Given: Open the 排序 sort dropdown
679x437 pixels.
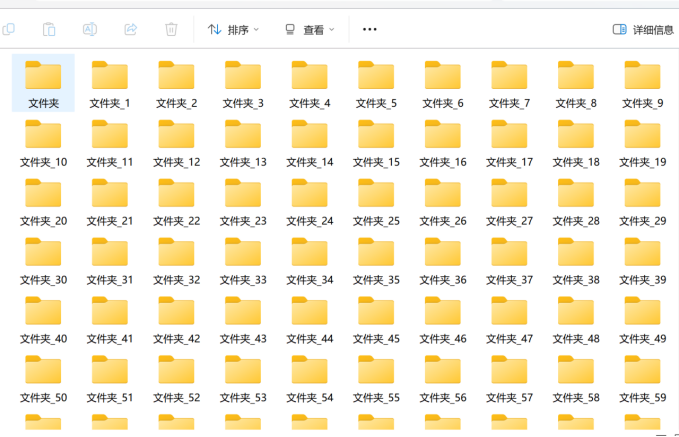Looking at the screenshot, I should coord(233,29).
